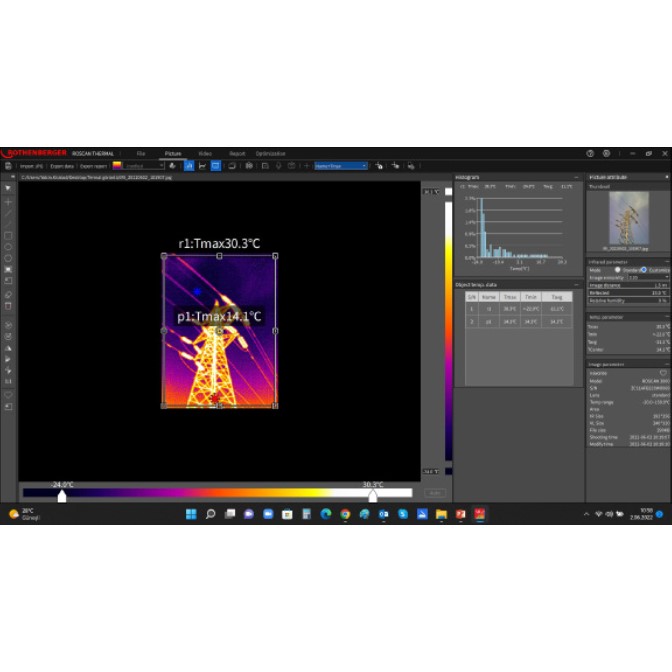The width and height of the screenshot is (672, 672).
Task: Select the crosshair point measurement tool
Action: (8, 201)
